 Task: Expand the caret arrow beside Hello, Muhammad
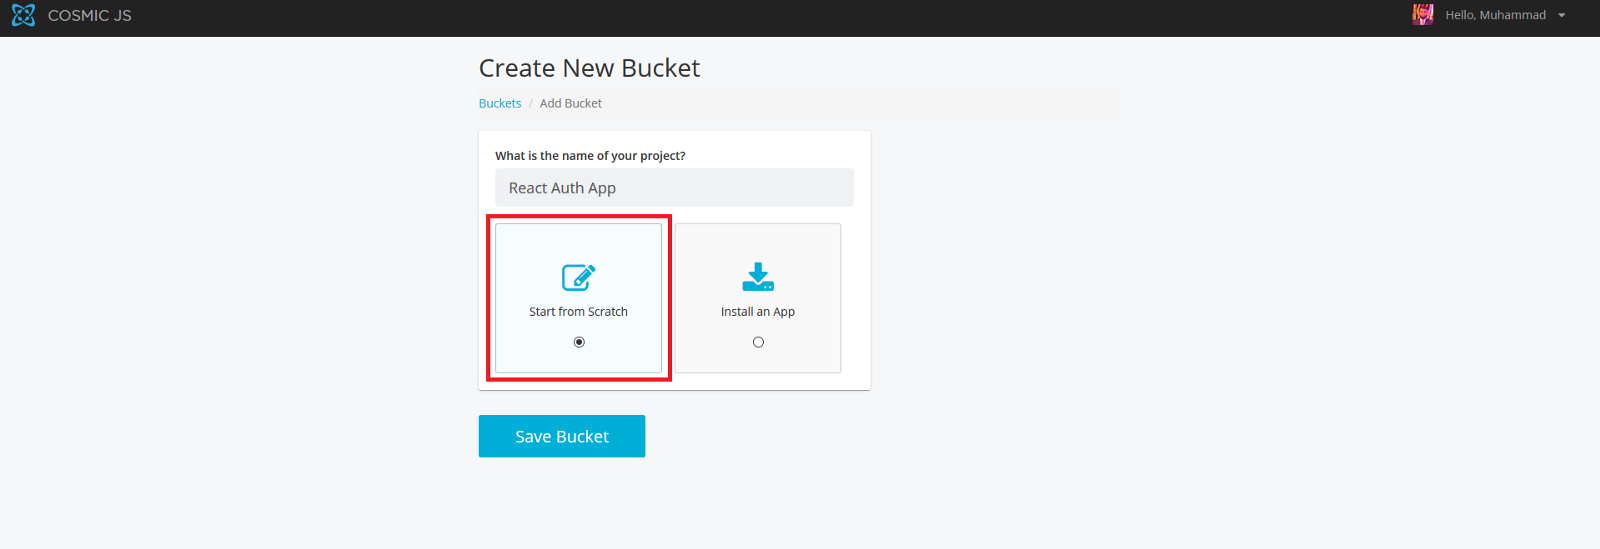[x=1562, y=16]
